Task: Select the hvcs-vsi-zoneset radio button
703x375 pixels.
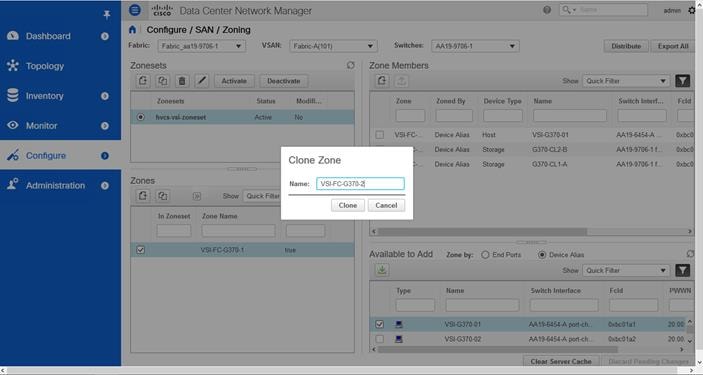Action: [x=141, y=117]
